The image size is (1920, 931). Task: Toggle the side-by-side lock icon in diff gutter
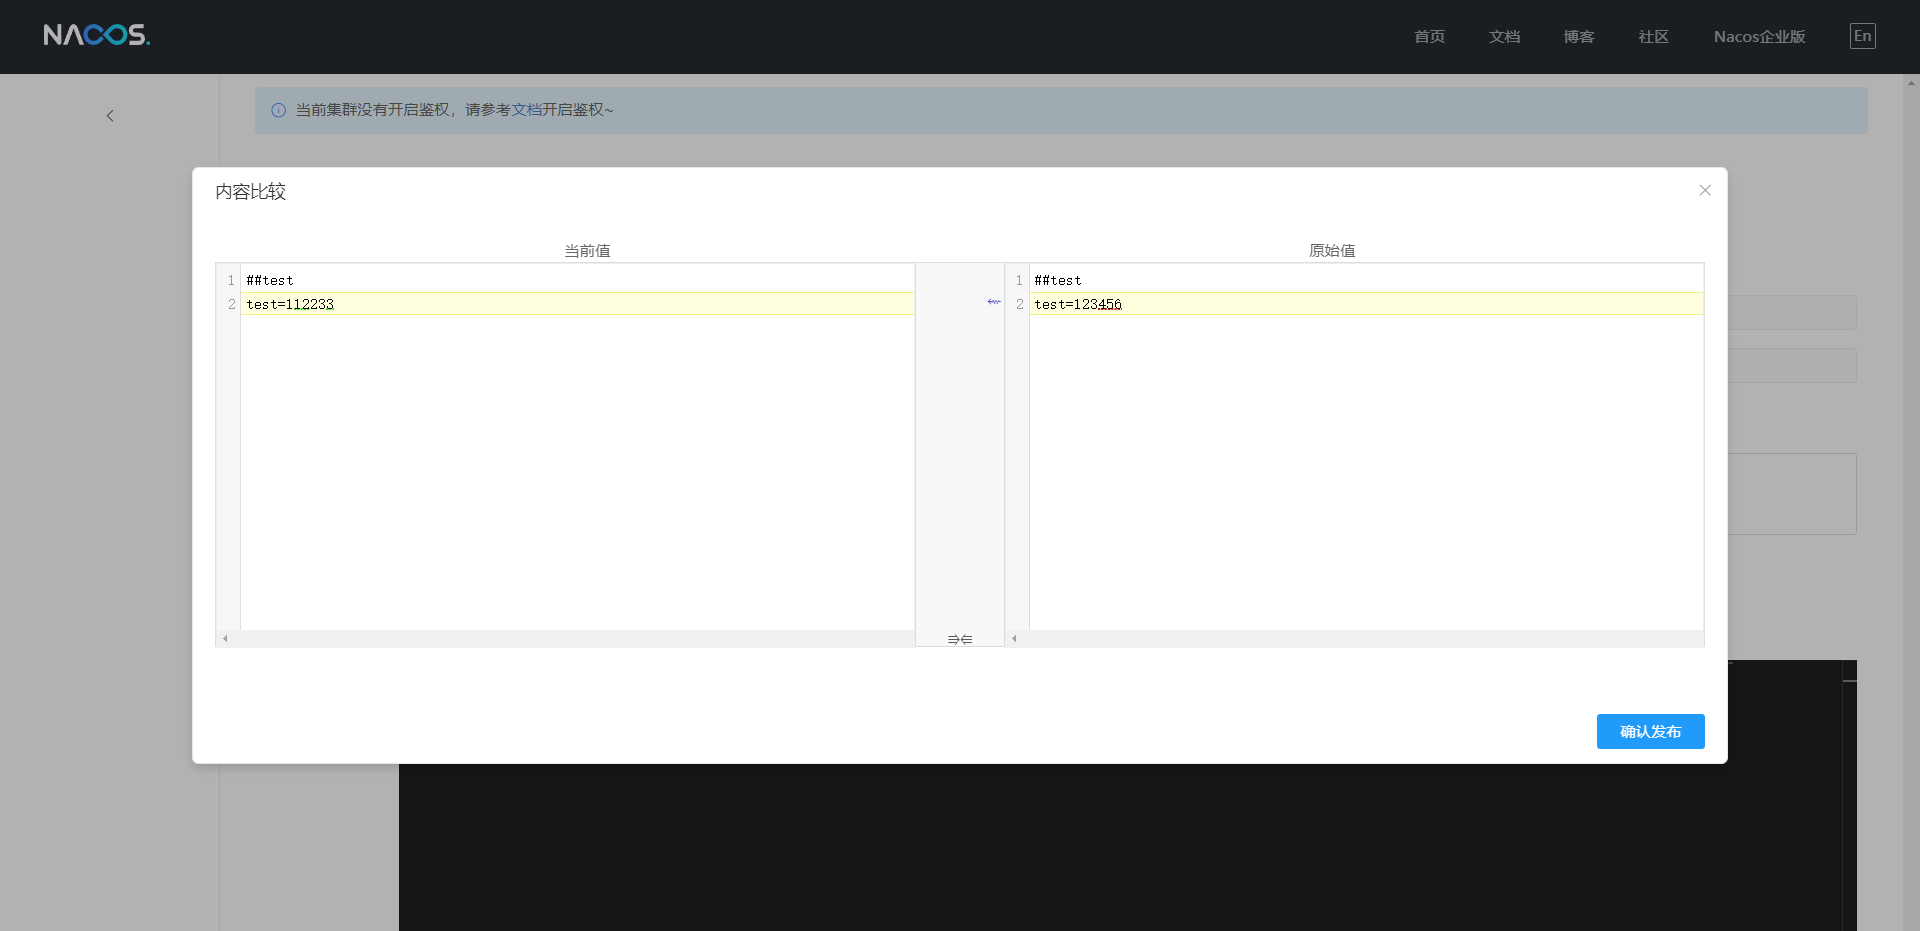pyautogui.click(x=960, y=639)
